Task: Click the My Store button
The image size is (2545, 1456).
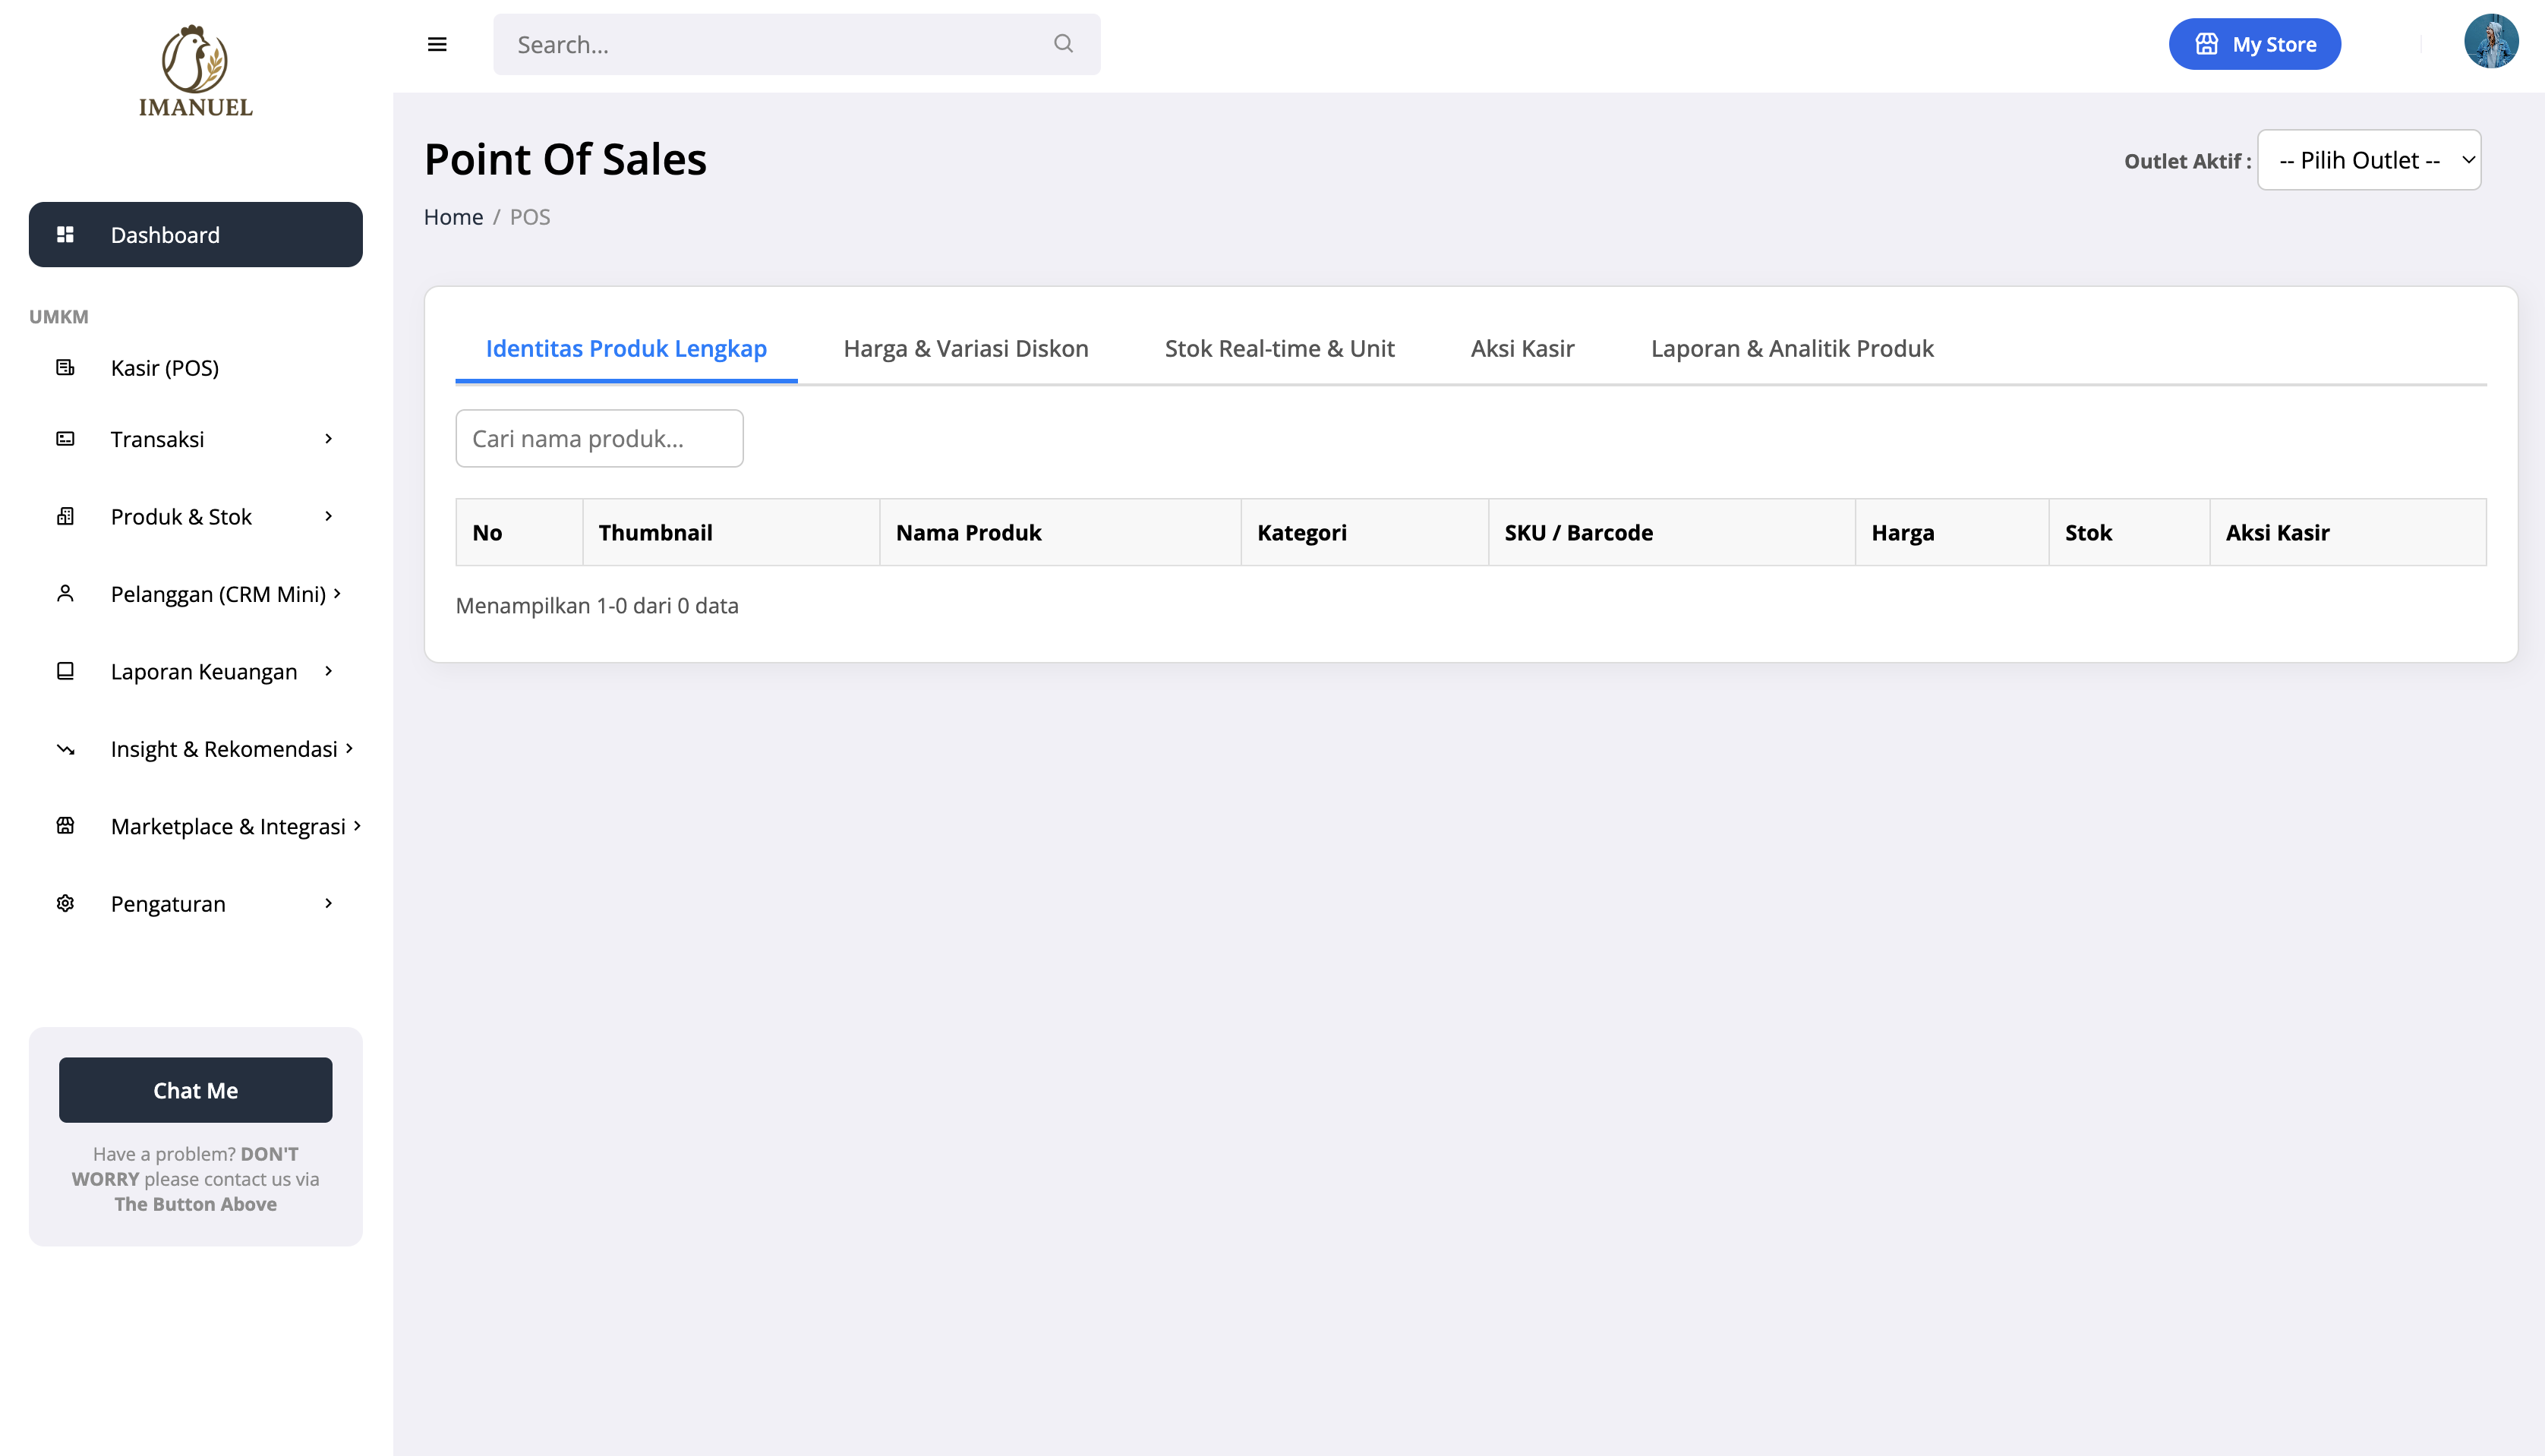Action: 2254,44
